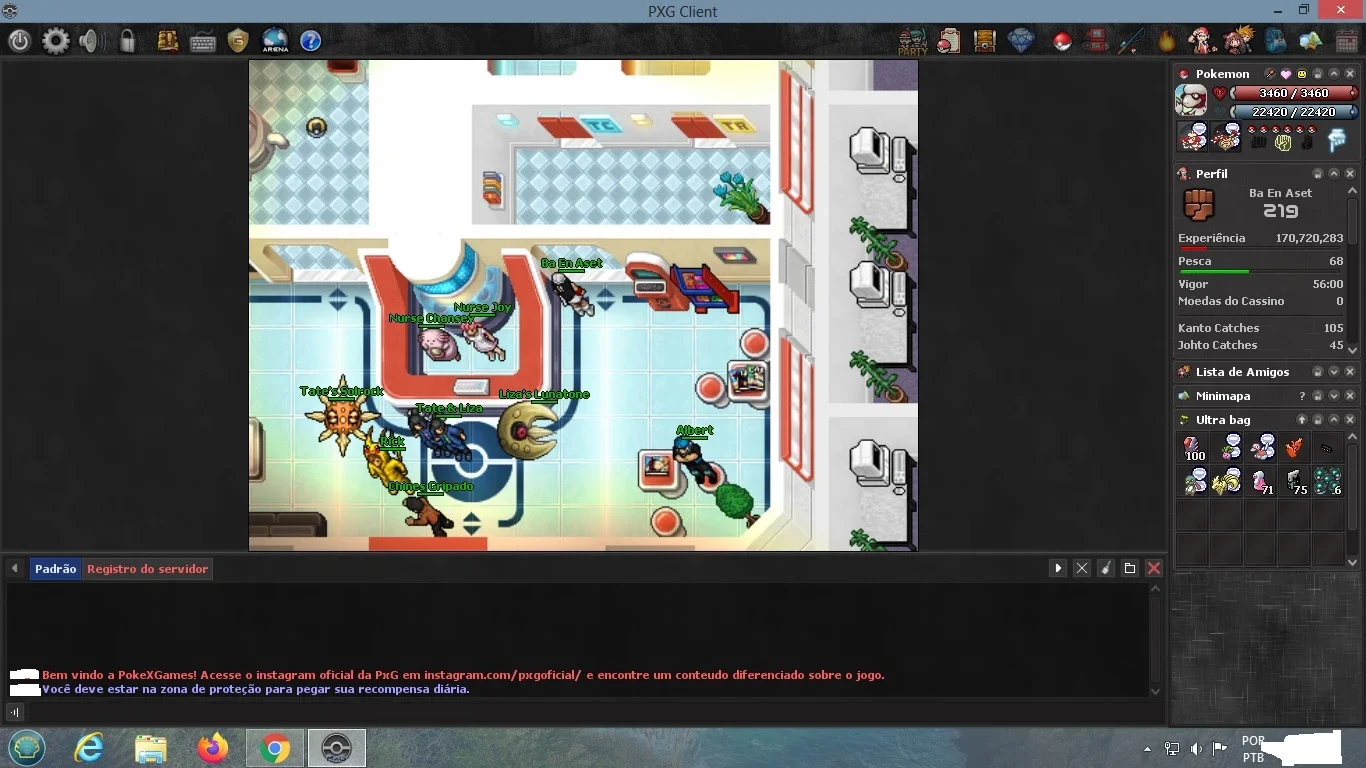Open the keyboard hotkeys icon
The image size is (1366, 768).
coord(203,41)
